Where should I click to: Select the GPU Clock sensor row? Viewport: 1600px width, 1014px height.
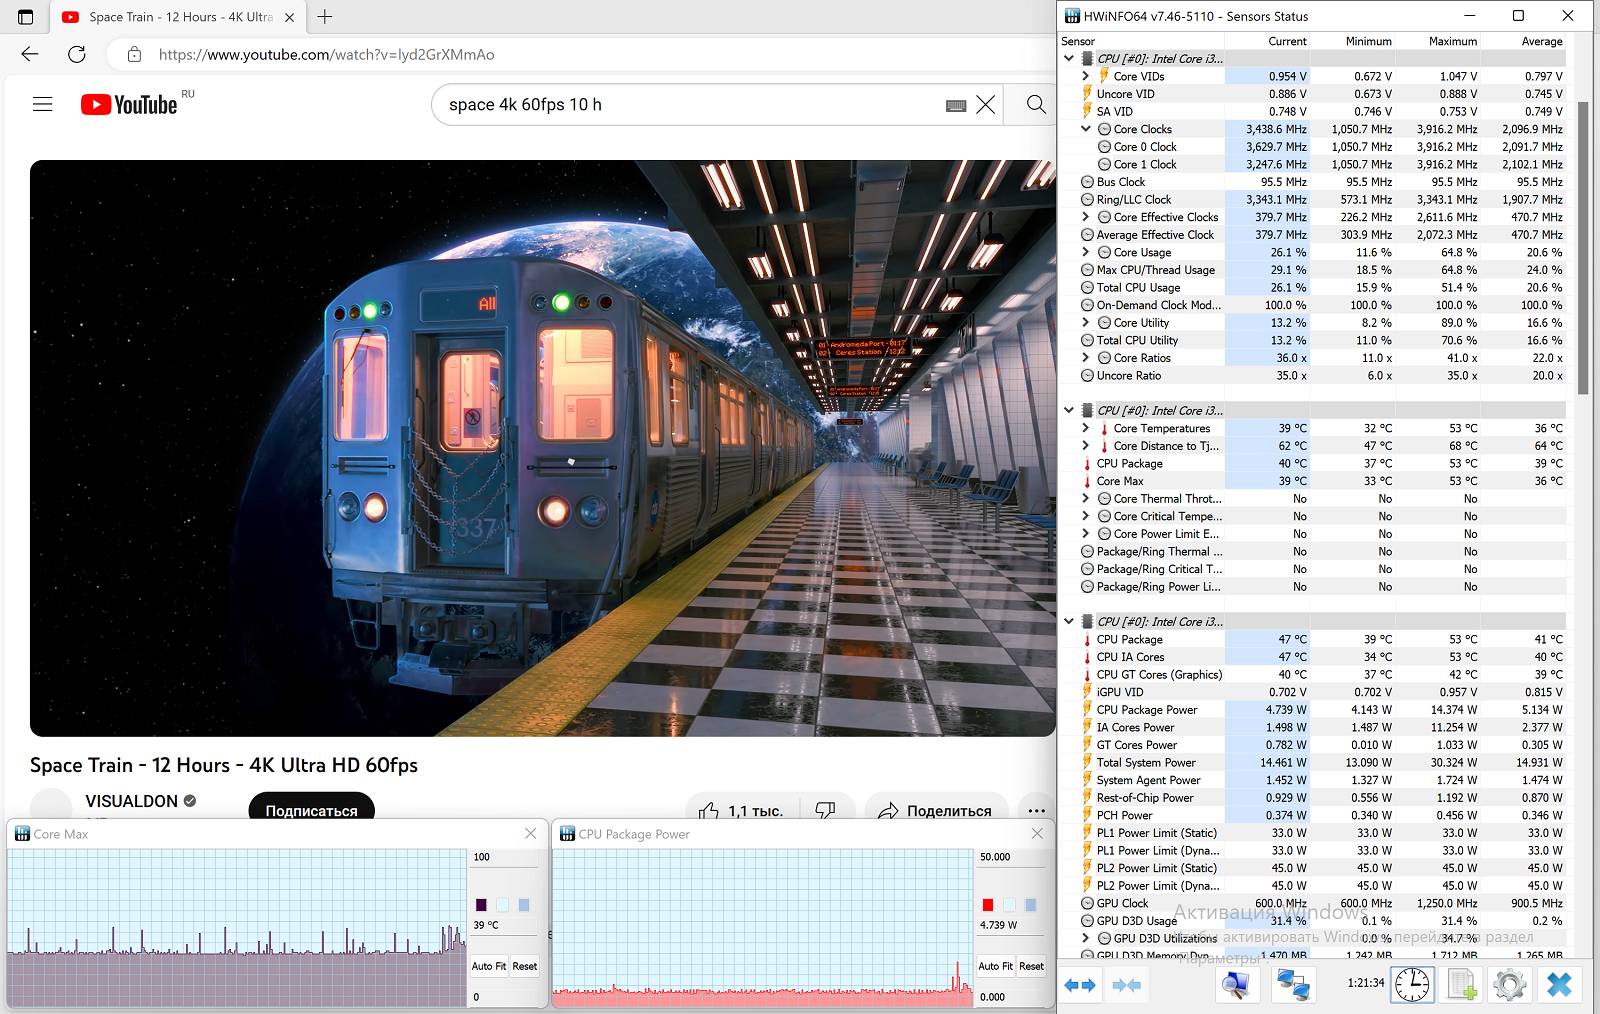point(1312,903)
